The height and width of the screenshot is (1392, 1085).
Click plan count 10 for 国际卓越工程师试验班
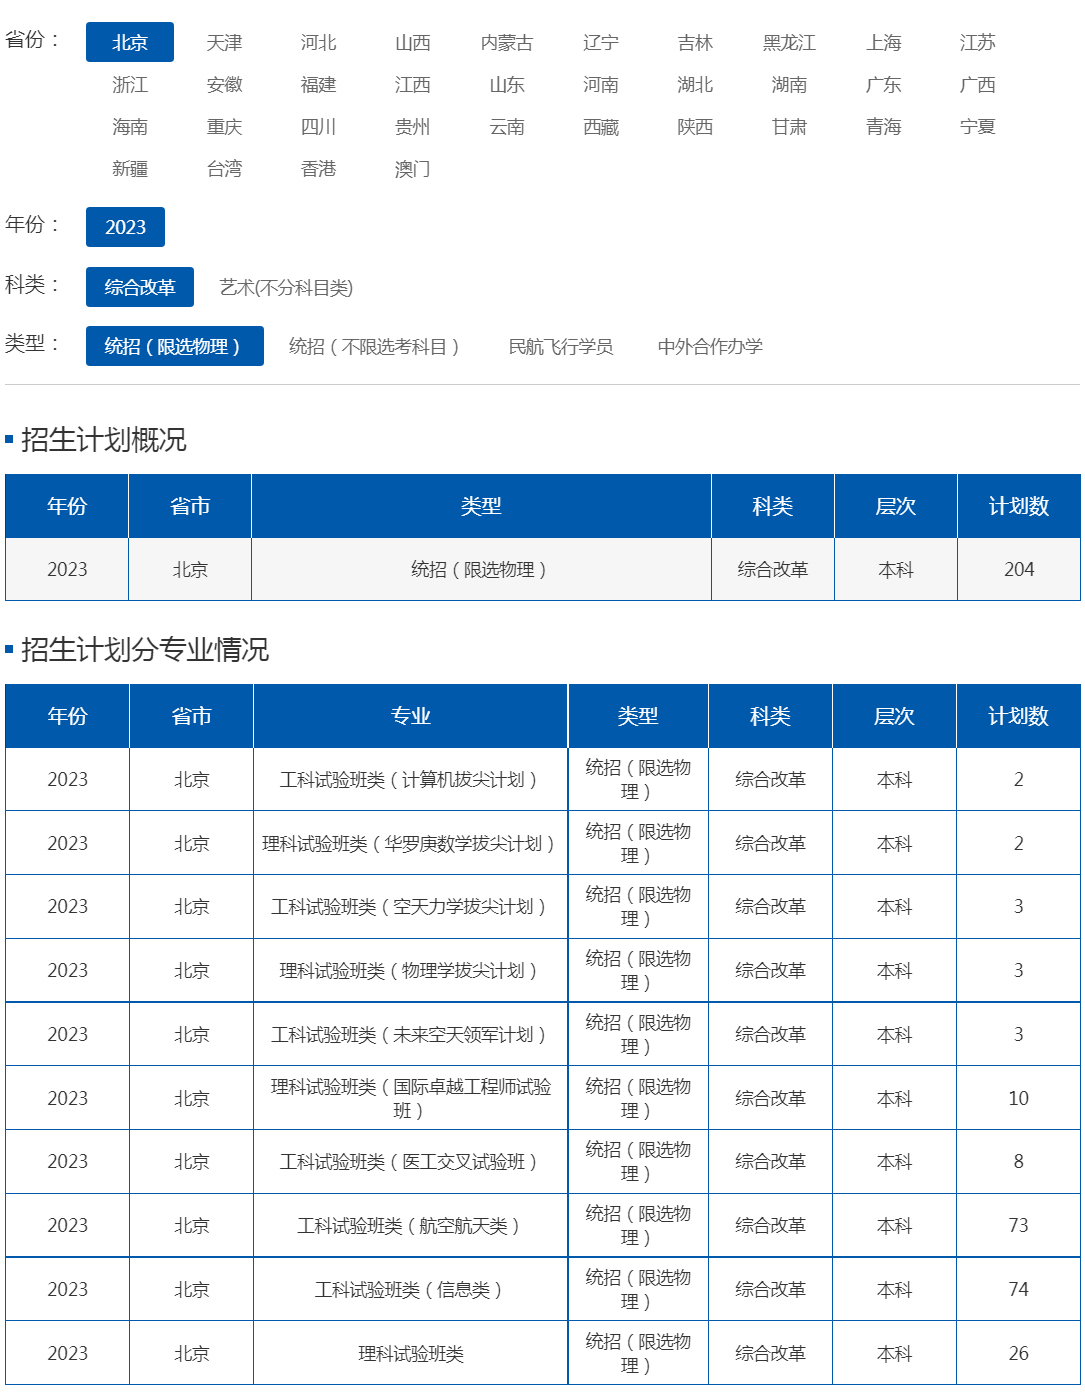tap(1018, 1098)
